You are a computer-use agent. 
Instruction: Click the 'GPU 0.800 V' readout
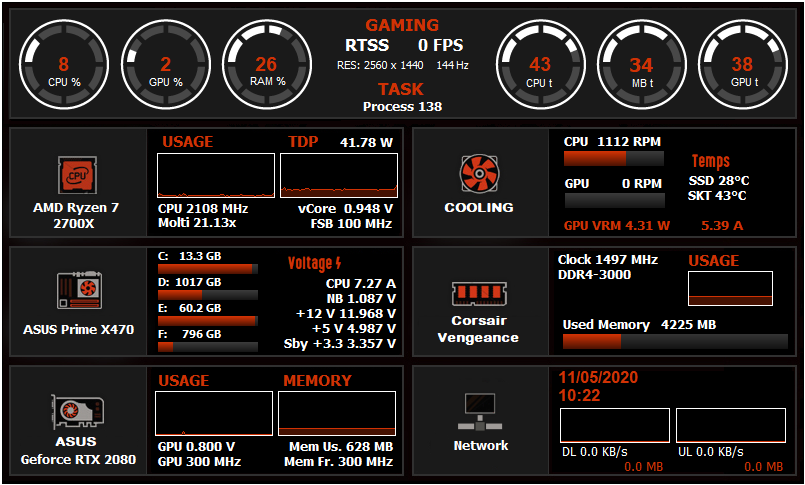[197, 447]
